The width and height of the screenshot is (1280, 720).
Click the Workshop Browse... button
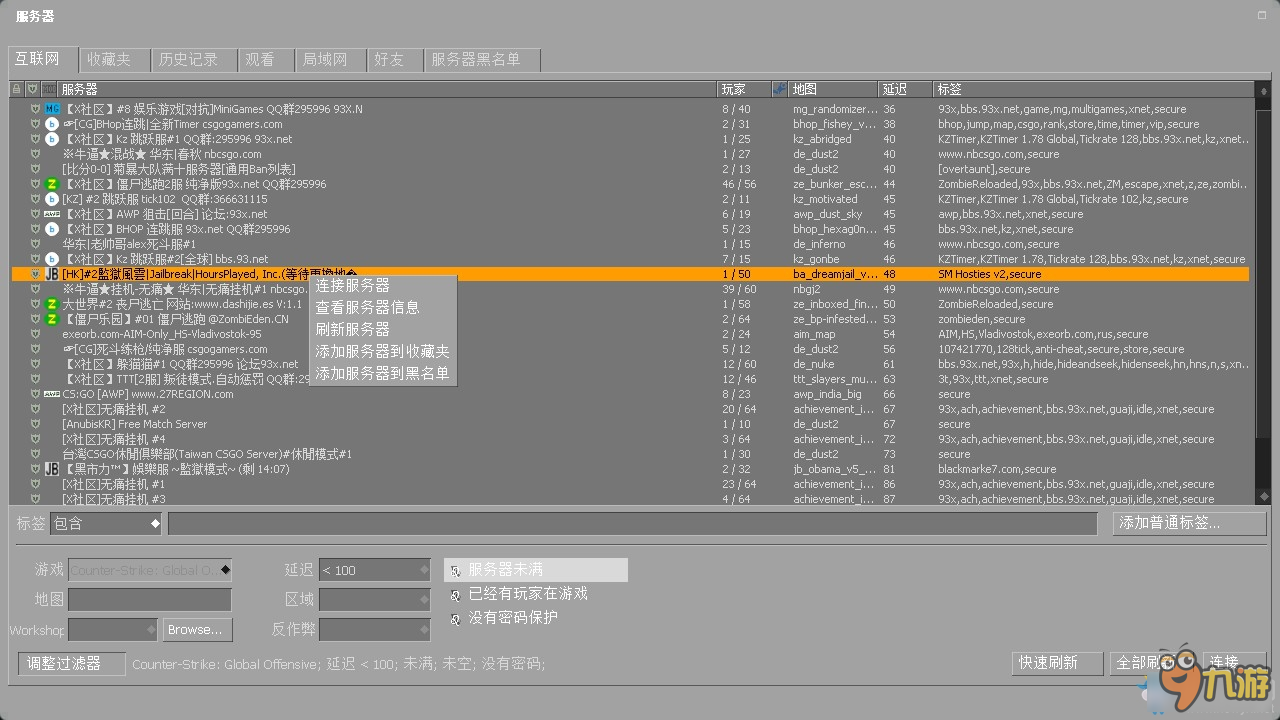pos(196,630)
